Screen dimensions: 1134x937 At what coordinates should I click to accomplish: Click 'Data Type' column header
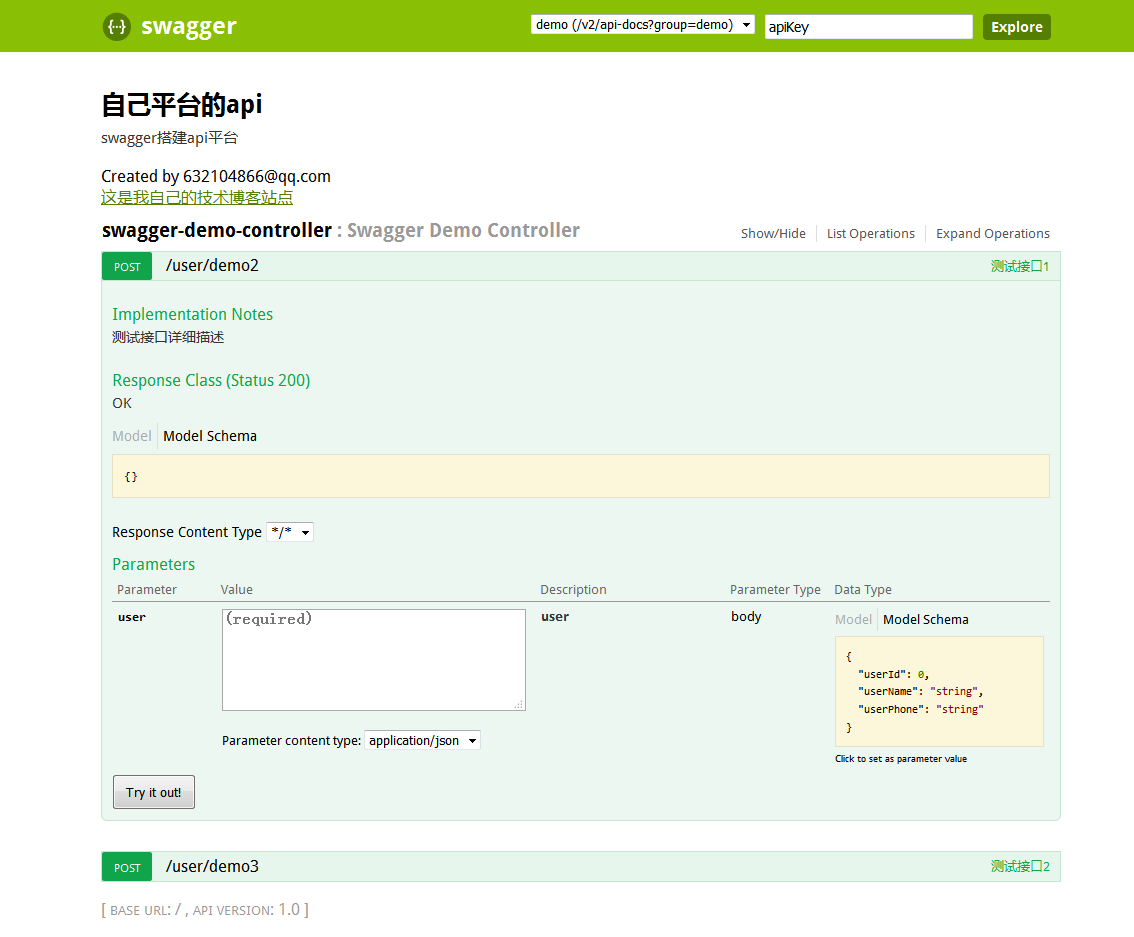[863, 589]
